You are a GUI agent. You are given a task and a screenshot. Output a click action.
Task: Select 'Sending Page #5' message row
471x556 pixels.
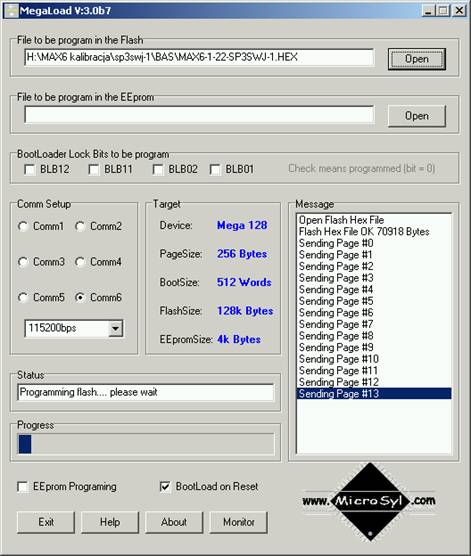[374, 301]
